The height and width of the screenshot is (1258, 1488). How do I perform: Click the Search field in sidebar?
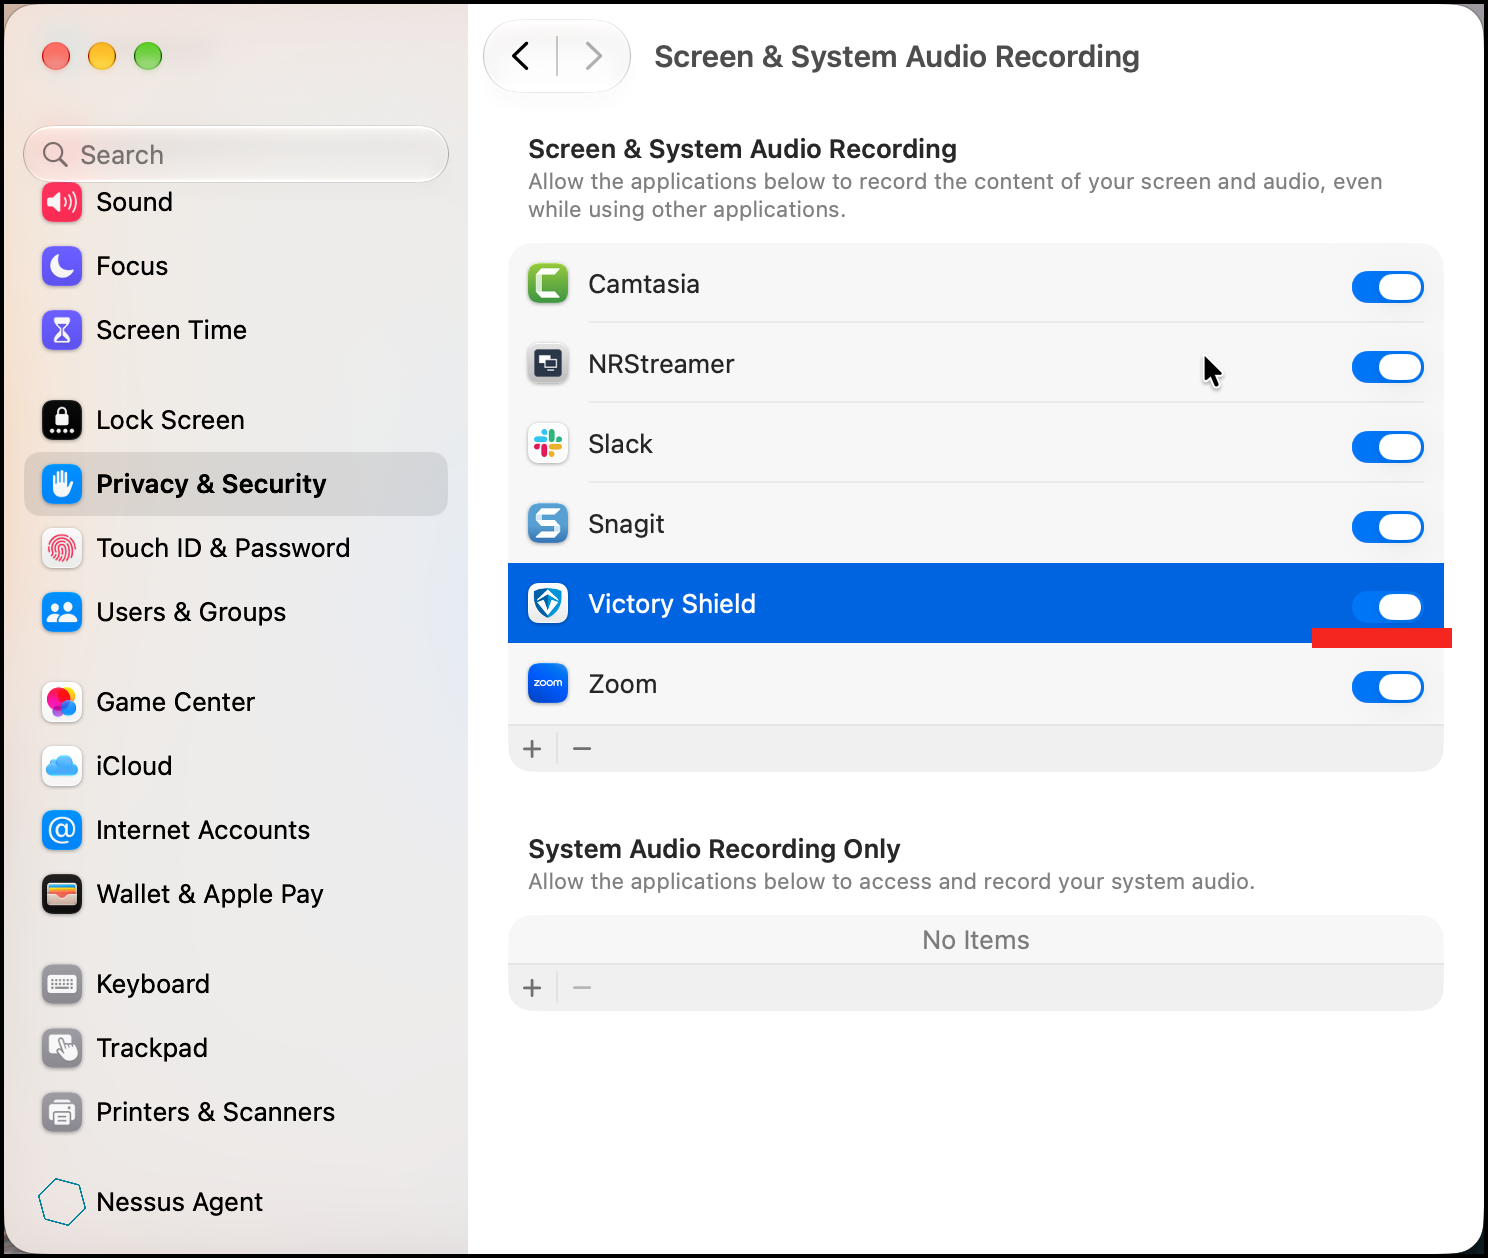click(x=236, y=154)
